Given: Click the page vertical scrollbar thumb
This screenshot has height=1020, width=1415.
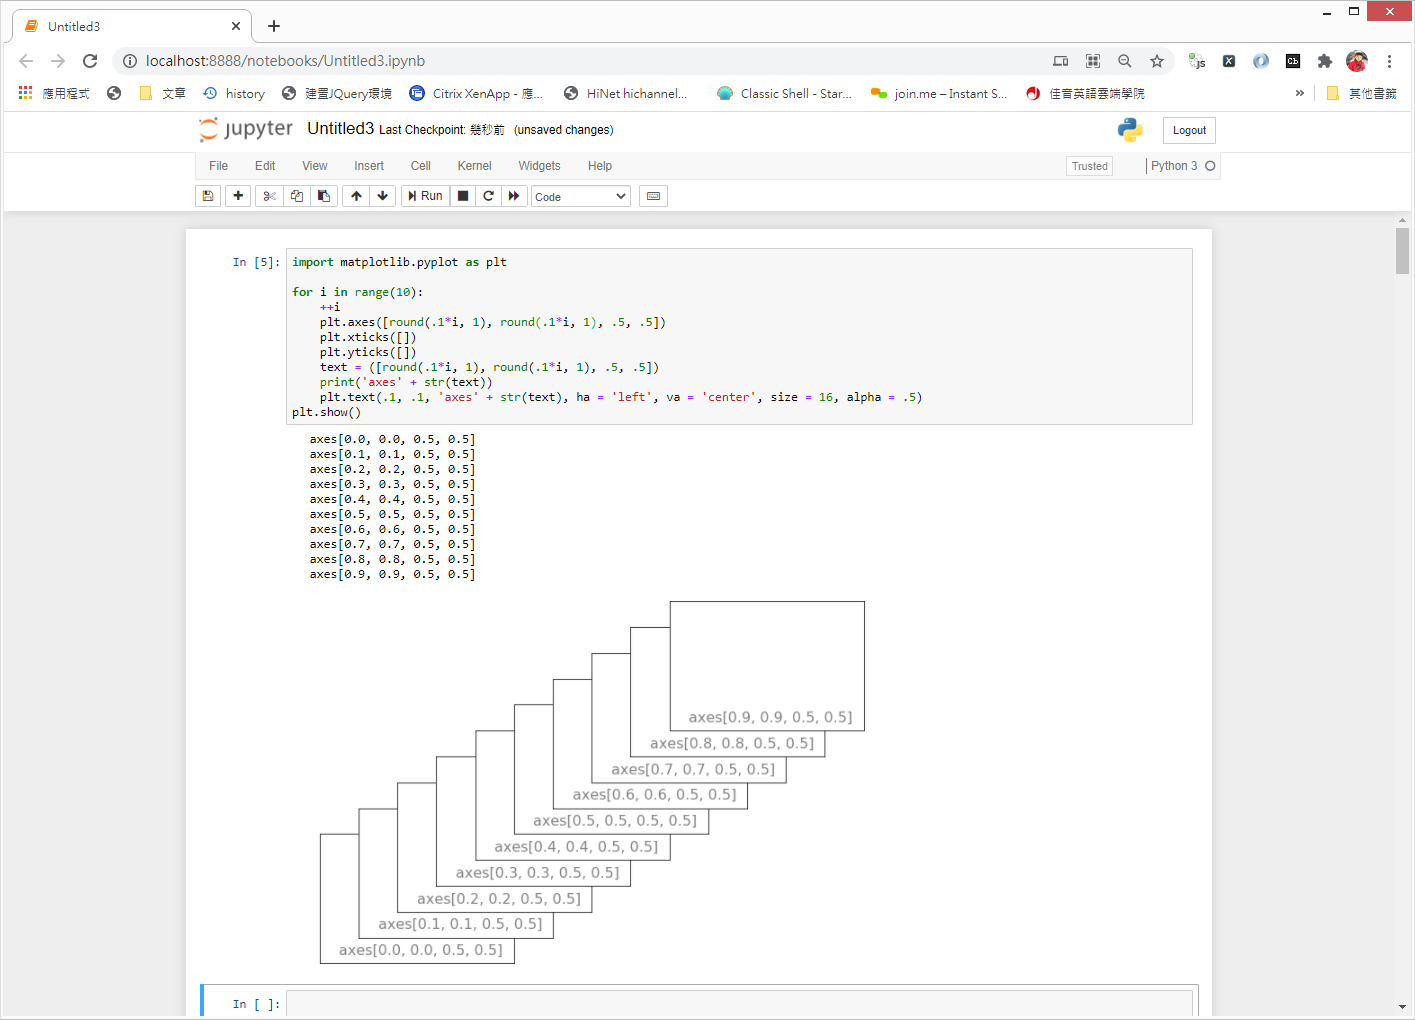Looking at the screenshot, I should coord(1402,250).
